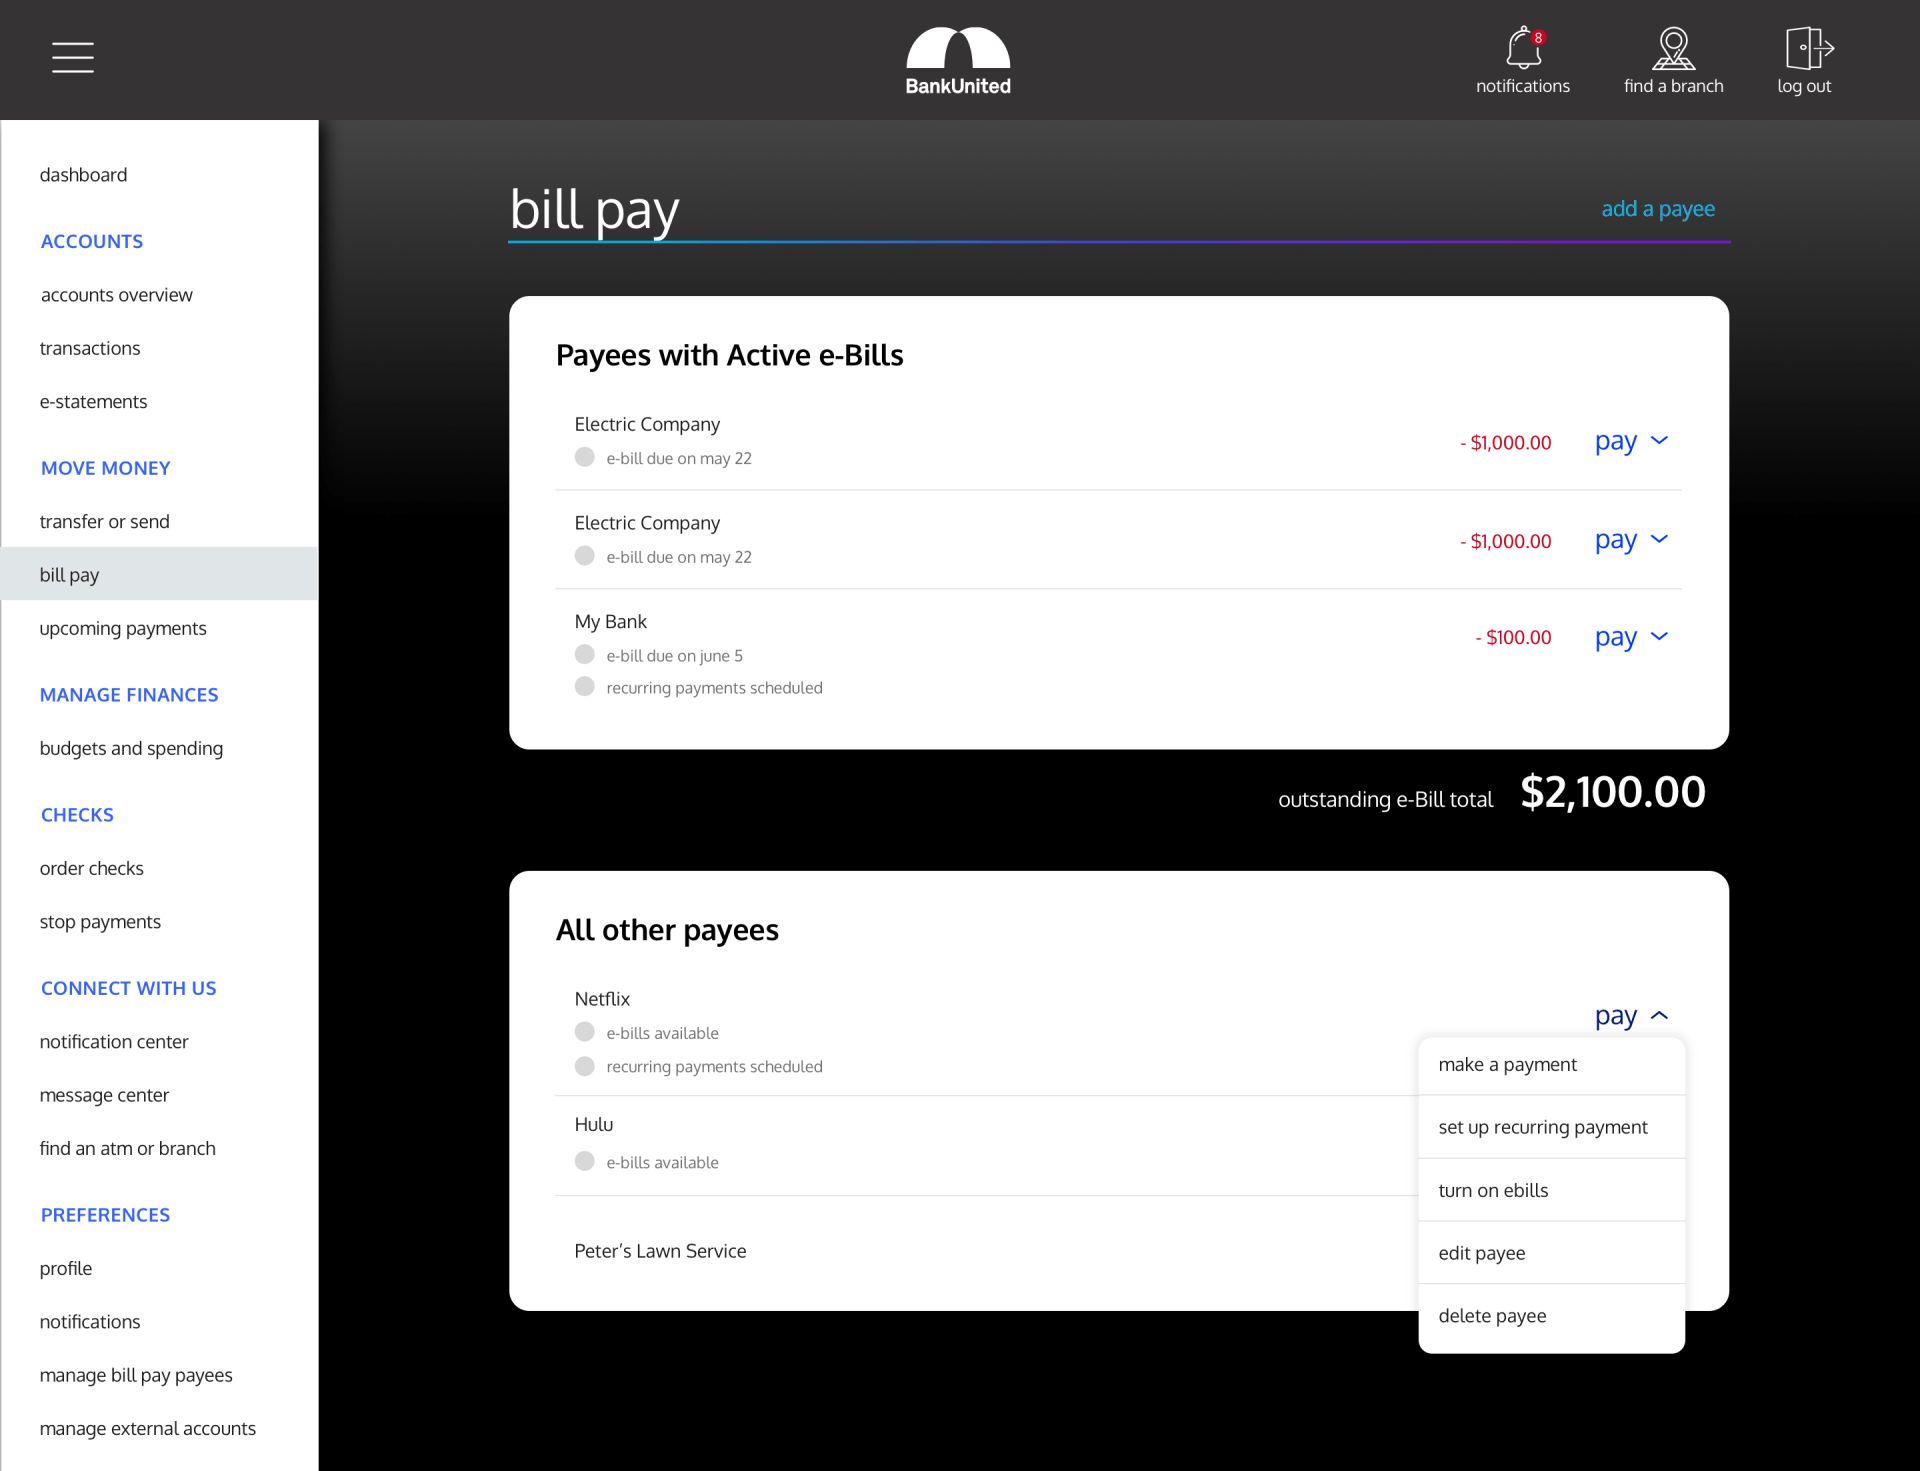The image size is (1920, 1471).
Task: Click circle next to Netflix e-bills available
Action: point(585,1032)
